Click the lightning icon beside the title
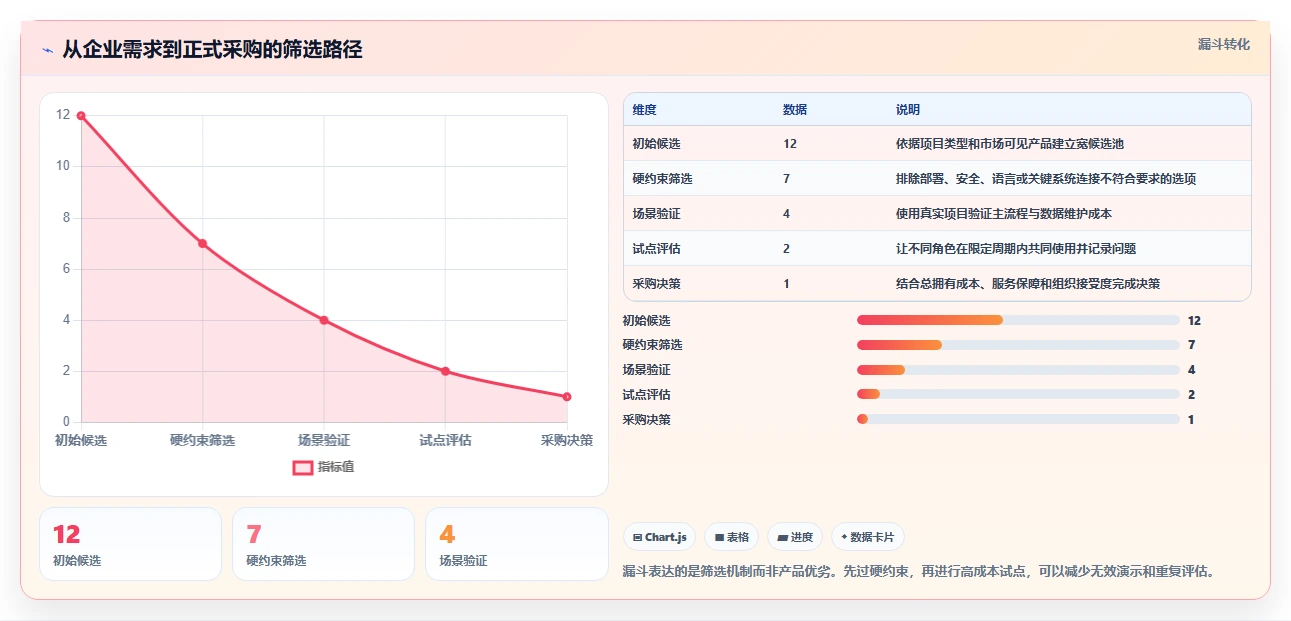Screen dimensions: 1291x621 coord(47,50)
